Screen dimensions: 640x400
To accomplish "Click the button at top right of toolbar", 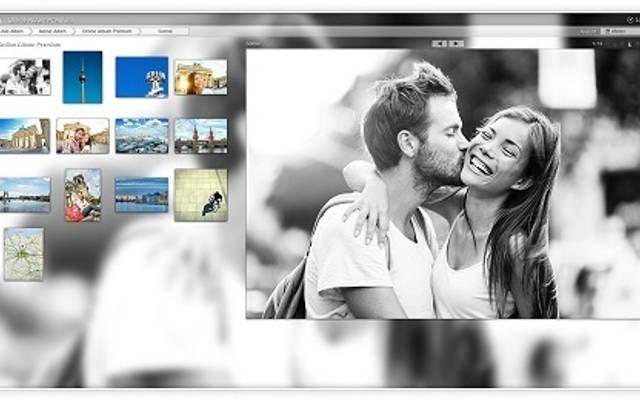I will [617, 31].
